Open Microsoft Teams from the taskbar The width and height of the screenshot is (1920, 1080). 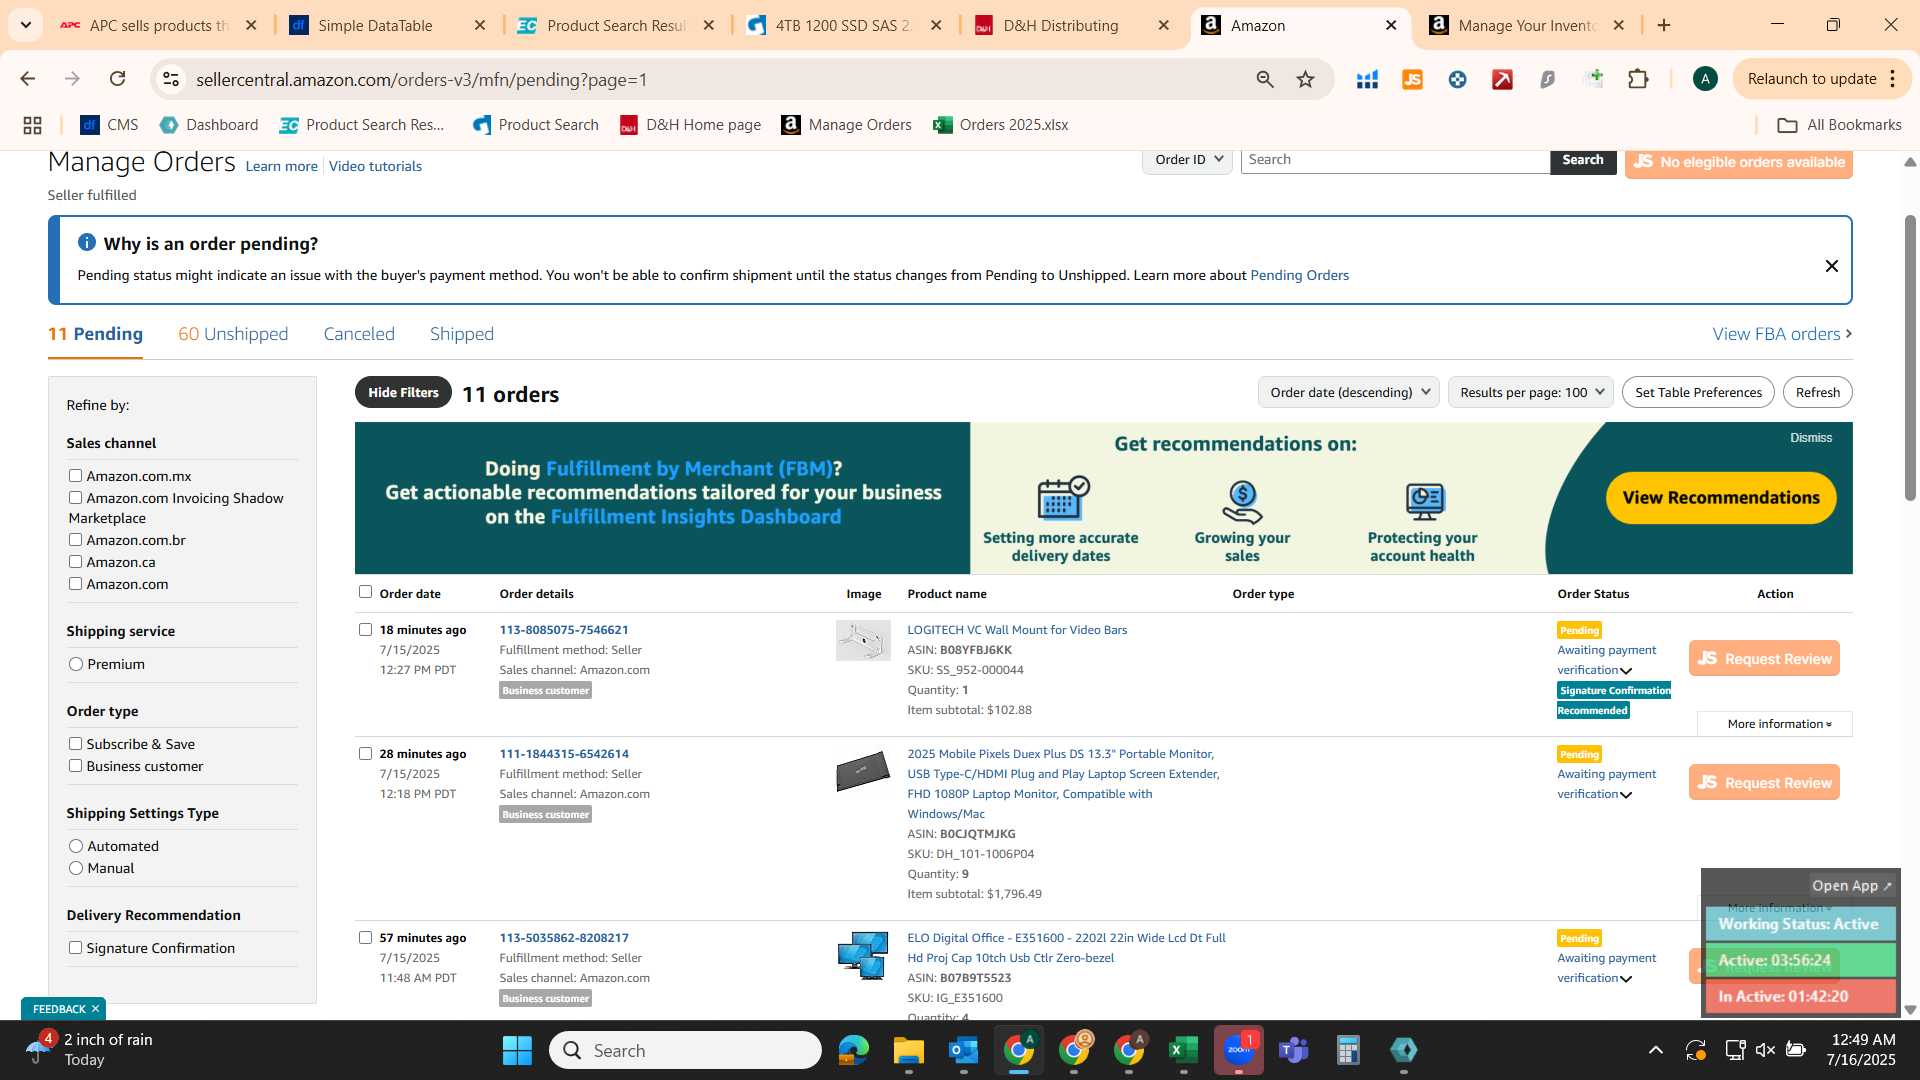(1293, 1050)
